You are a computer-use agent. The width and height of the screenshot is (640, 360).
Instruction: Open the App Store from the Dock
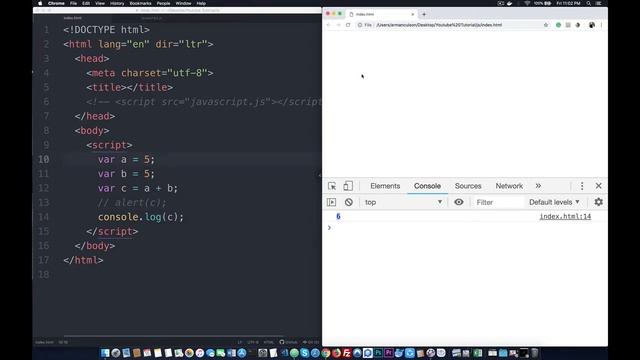click(x=242, y=353)
